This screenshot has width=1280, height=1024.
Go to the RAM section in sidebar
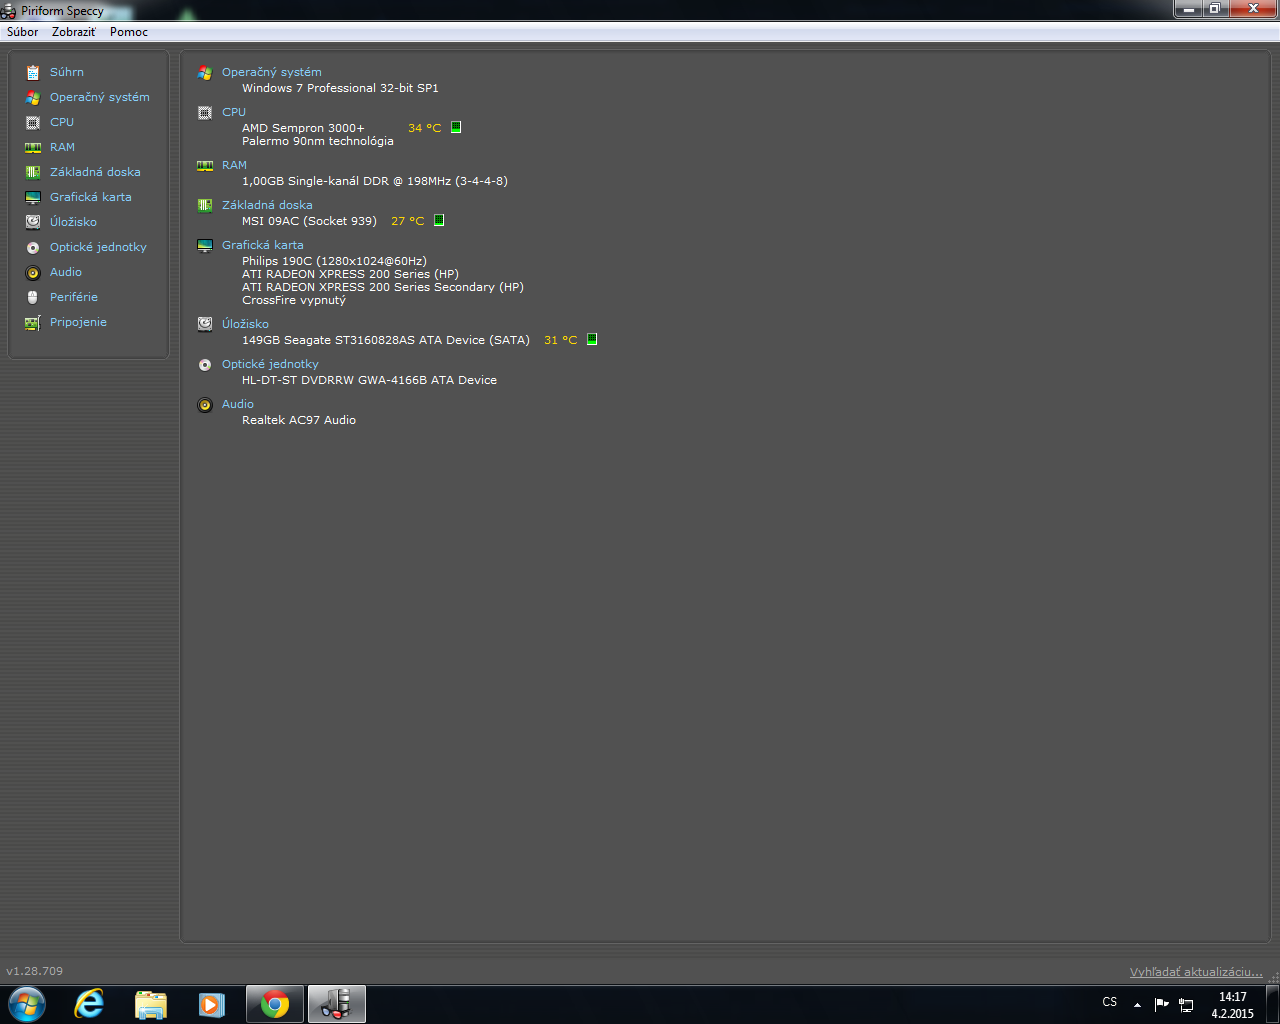62,147
